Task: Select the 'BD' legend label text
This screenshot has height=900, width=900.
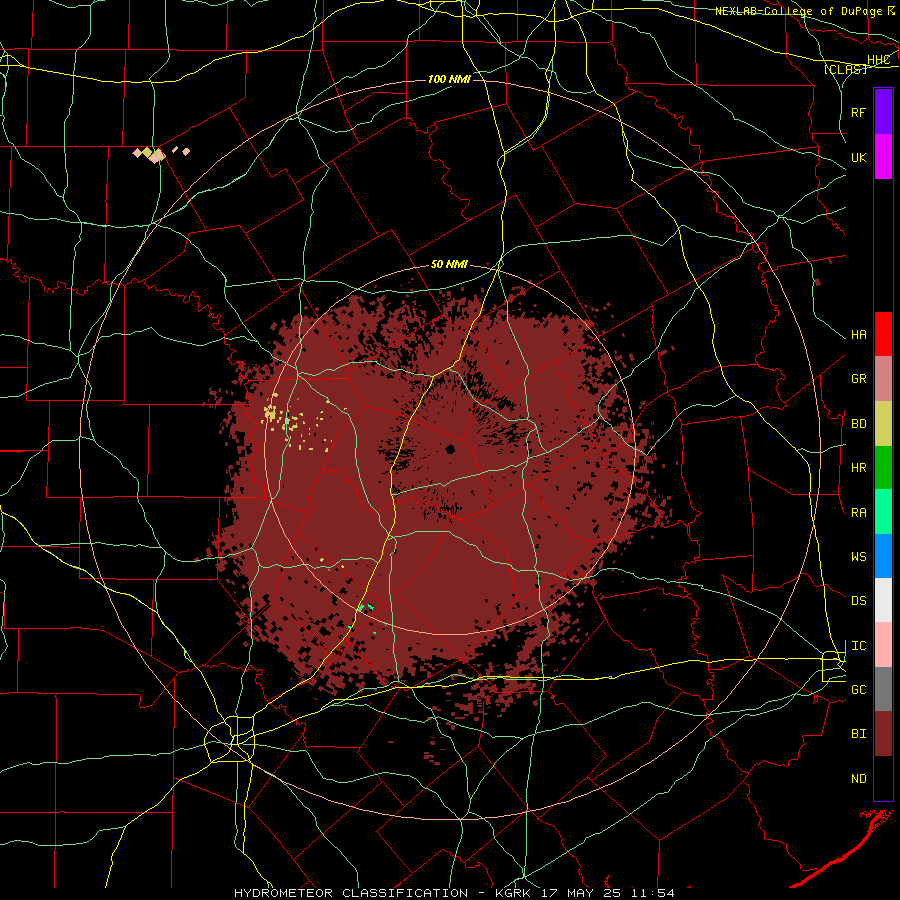Action: click(x=859, y=424)
